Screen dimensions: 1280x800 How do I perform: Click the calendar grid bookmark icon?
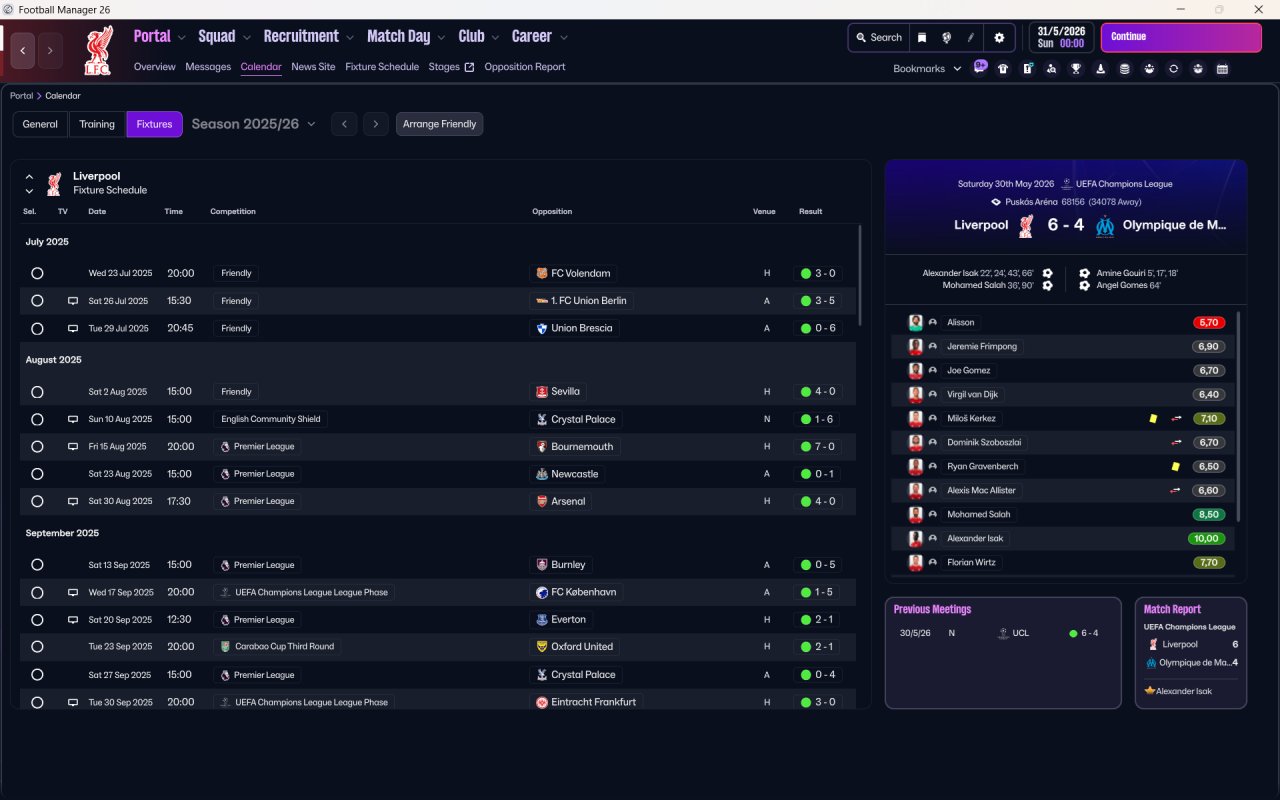1222,69
